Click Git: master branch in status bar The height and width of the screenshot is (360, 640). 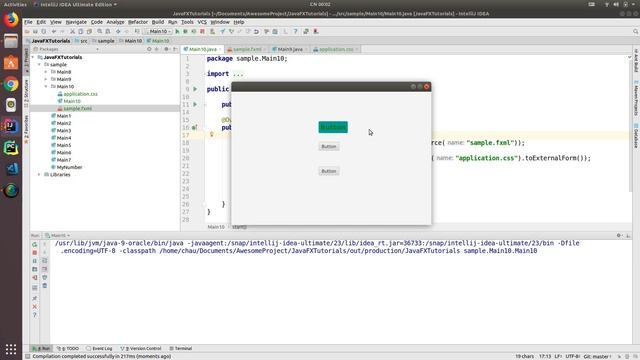(x=597, y=356)
